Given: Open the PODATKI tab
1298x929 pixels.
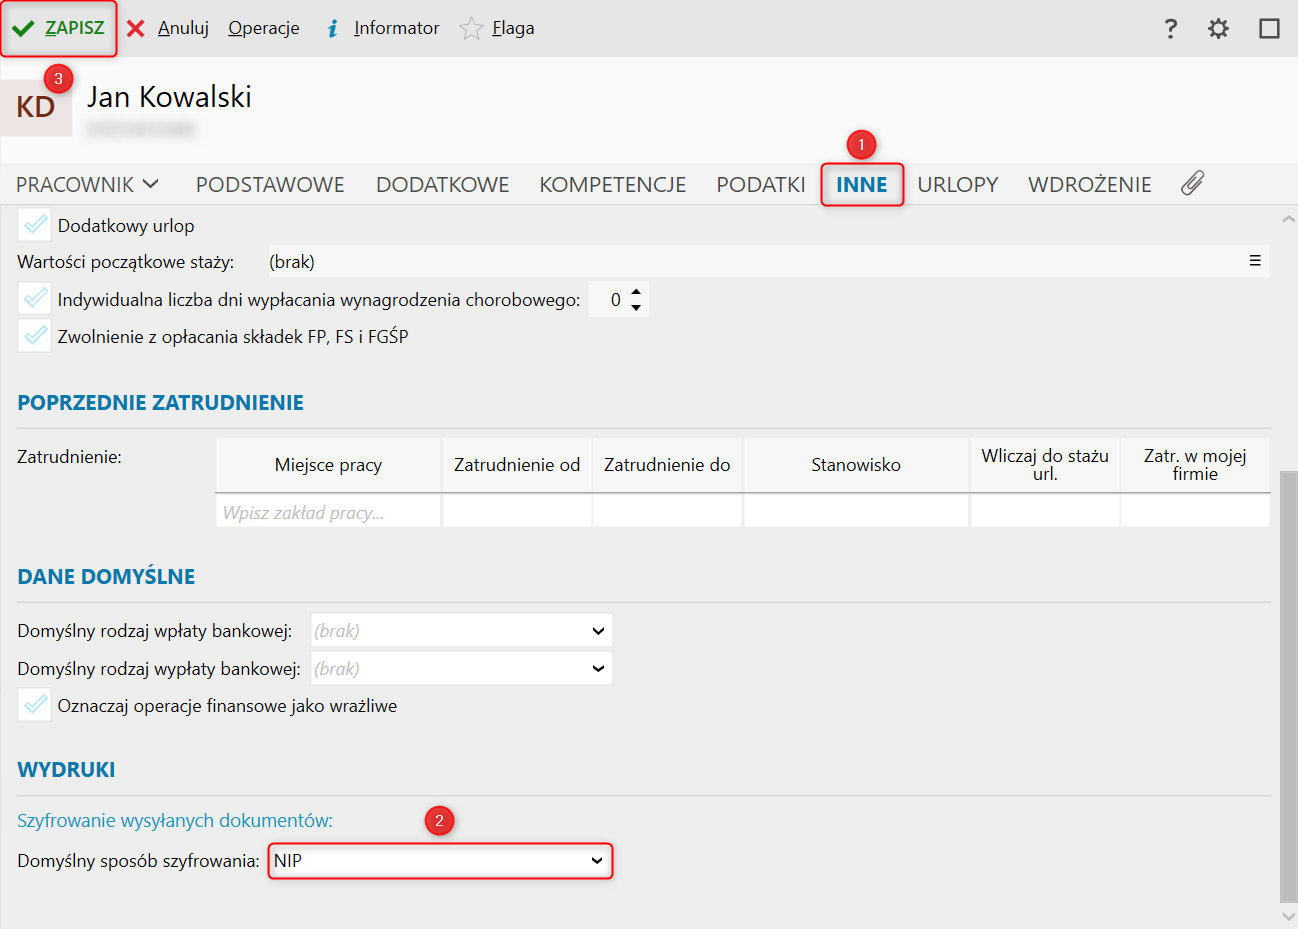Looking at the screenshot, I should 760,185.
